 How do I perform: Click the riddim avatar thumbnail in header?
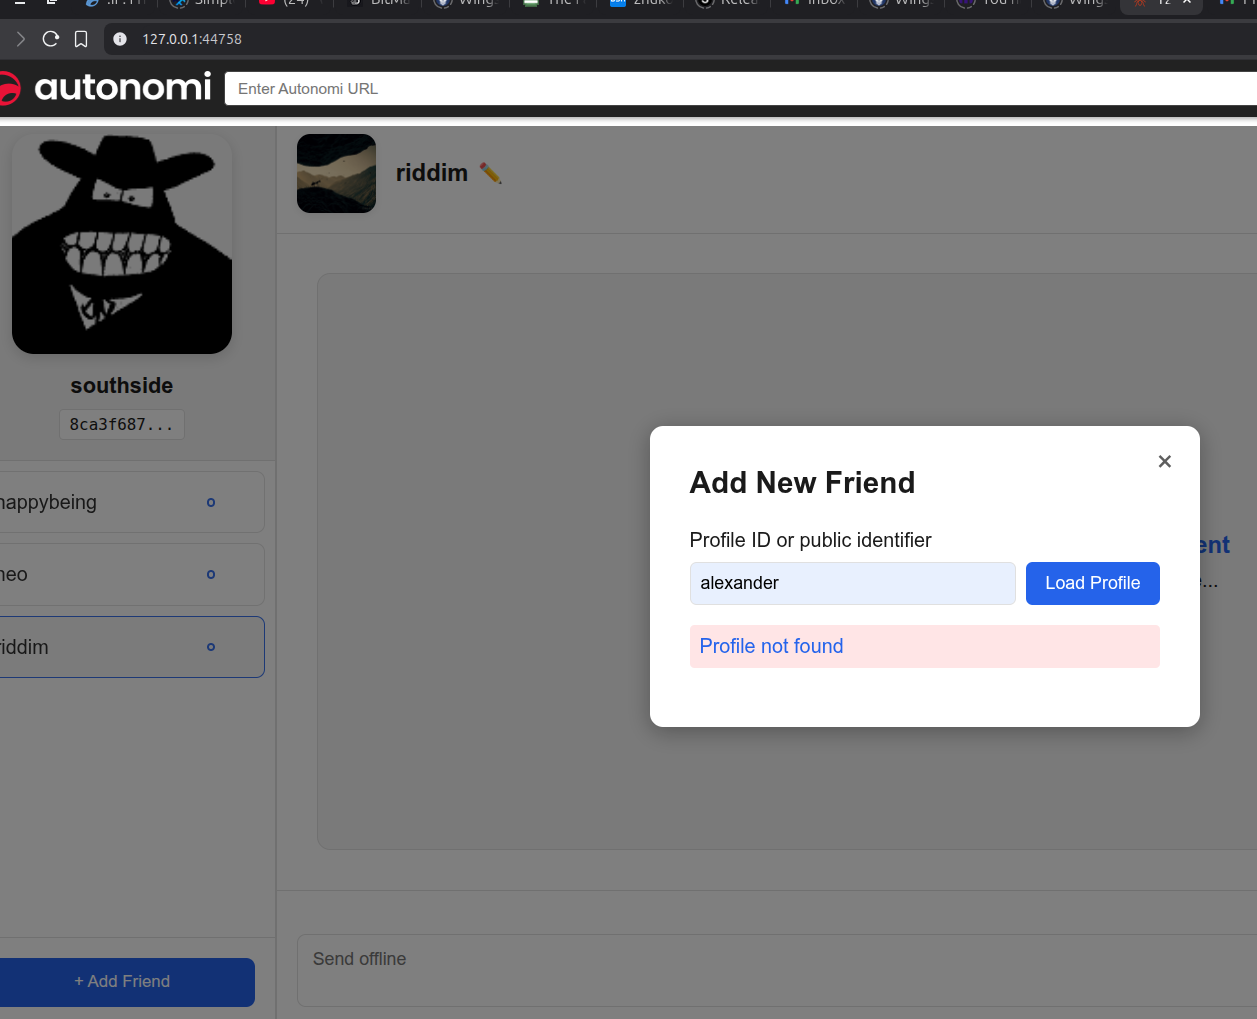point(336,173)
